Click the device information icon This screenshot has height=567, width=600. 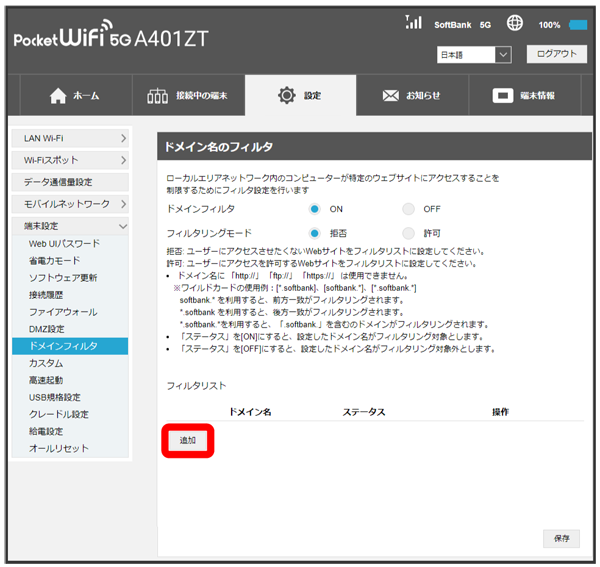point(503,96)
